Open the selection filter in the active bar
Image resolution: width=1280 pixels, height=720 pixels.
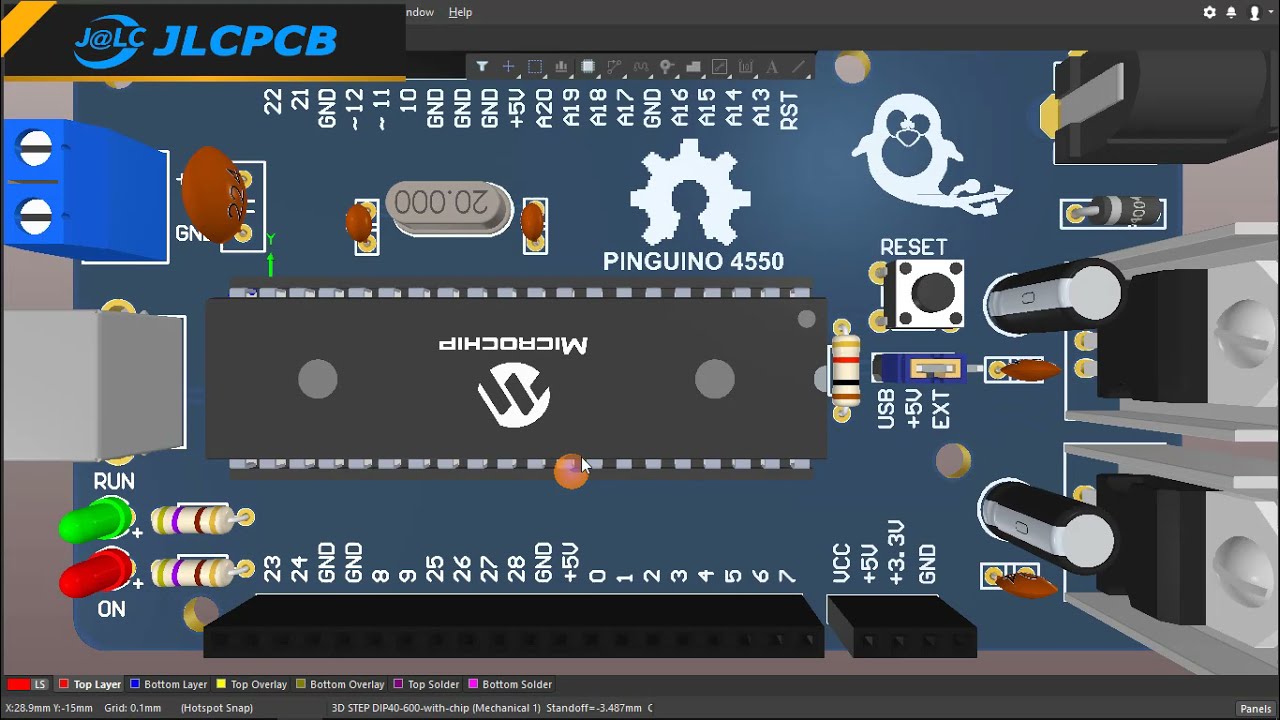click(x=482, y=67)
